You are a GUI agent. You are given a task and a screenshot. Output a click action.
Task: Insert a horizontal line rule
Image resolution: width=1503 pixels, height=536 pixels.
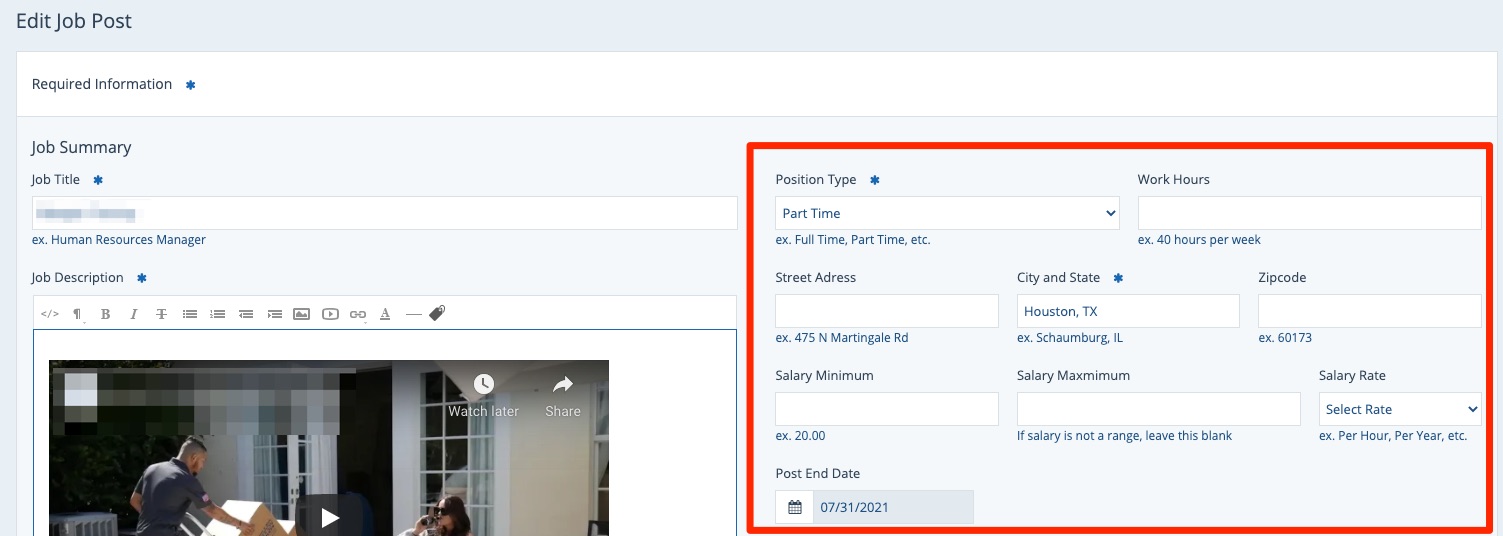click(x=413, y=314)
